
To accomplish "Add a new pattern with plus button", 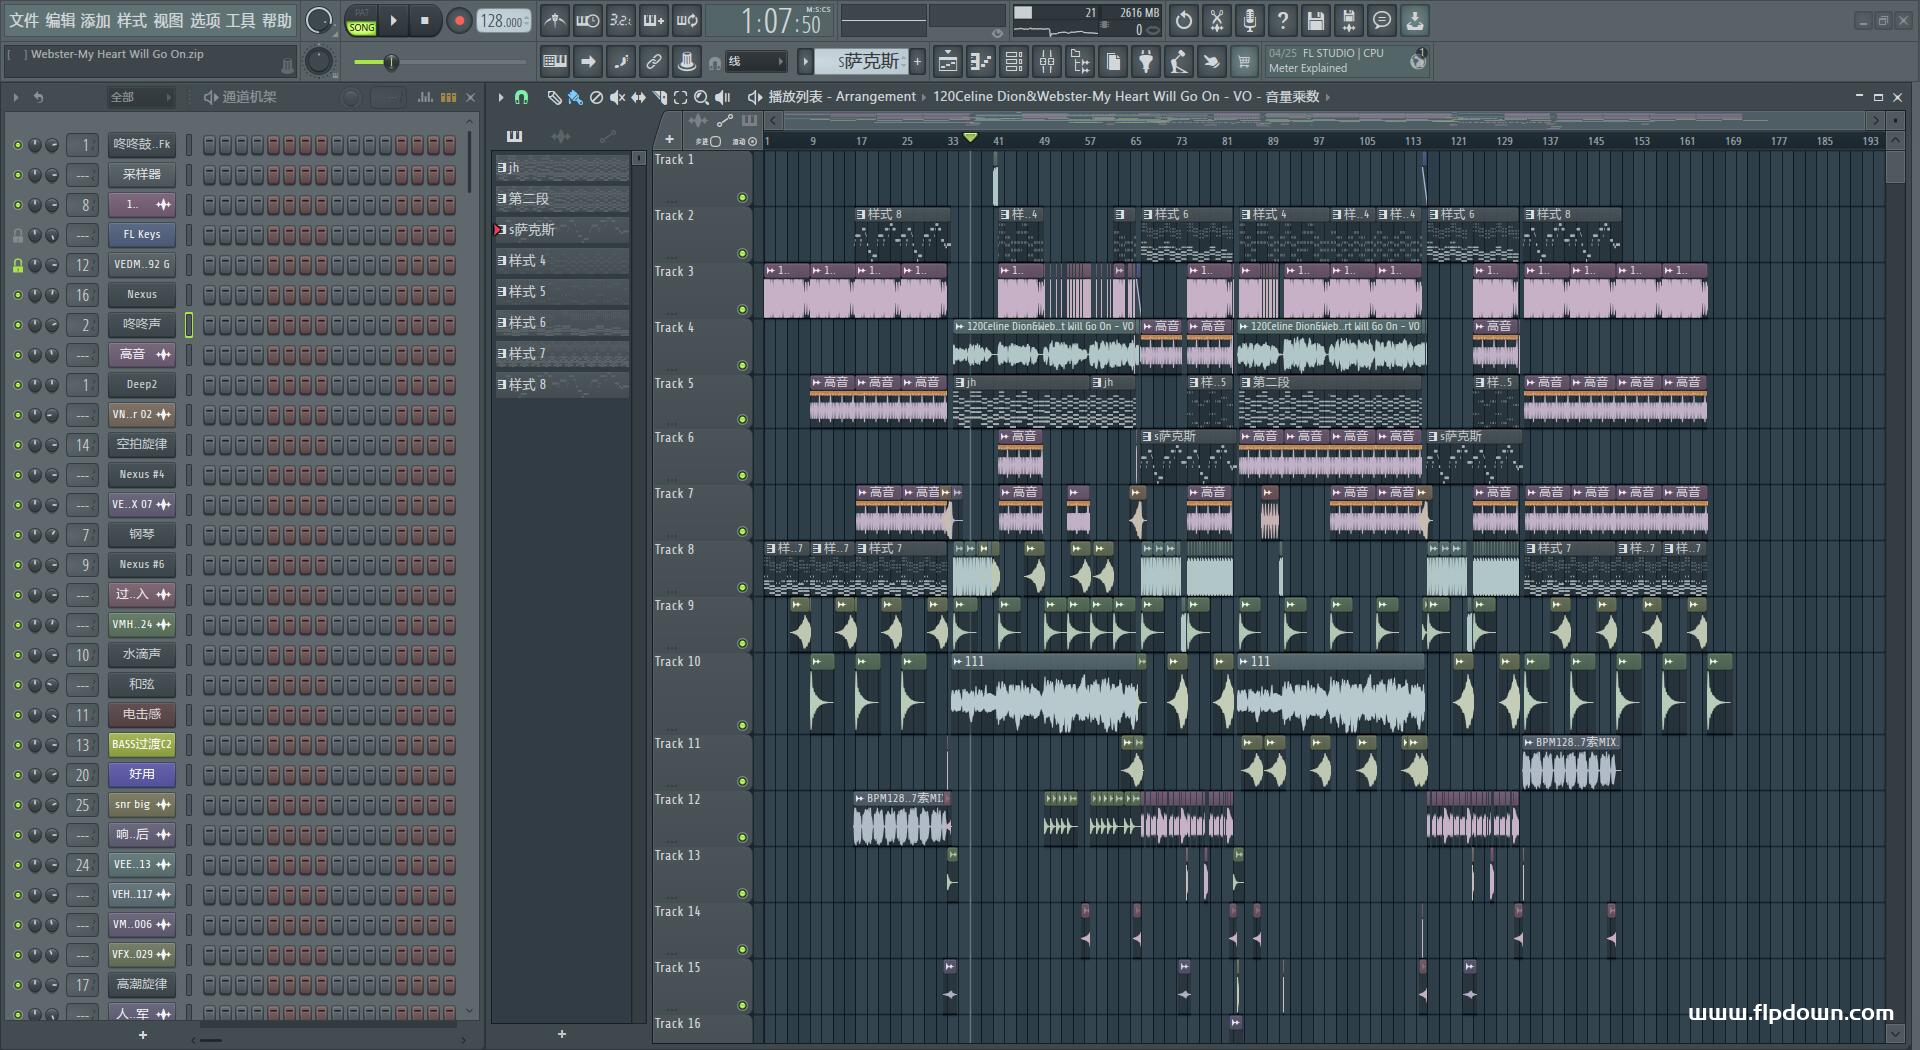I will 917,62.
